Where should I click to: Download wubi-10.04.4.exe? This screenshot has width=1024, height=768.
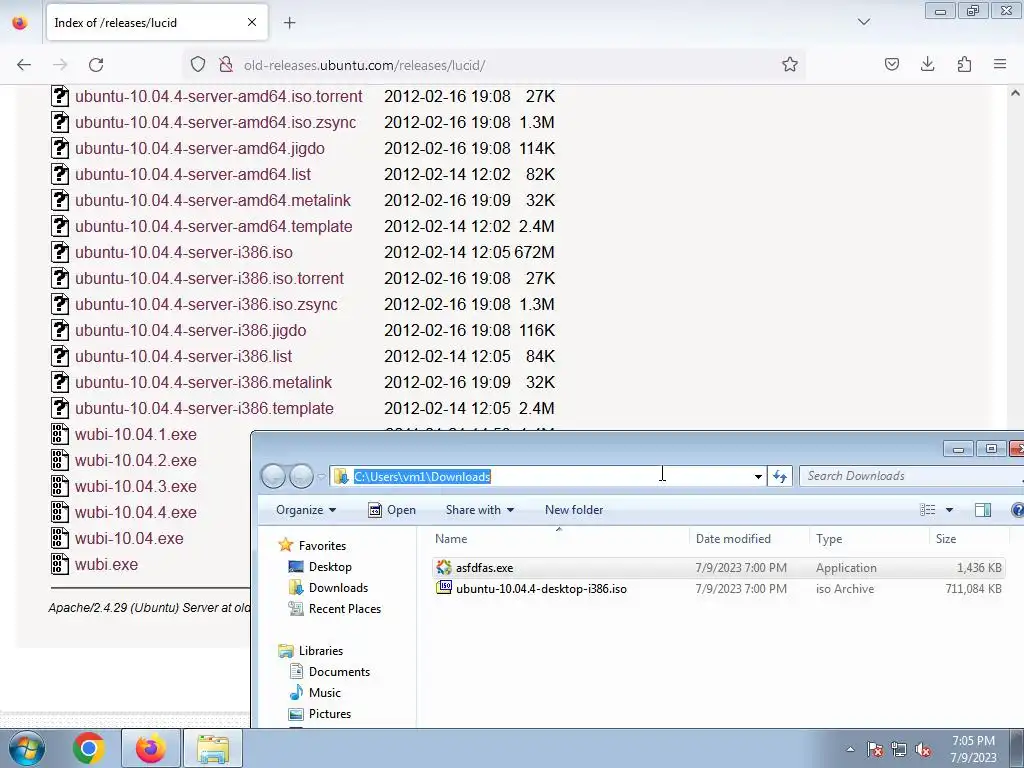pyautogui.click(x=136, y=512)
